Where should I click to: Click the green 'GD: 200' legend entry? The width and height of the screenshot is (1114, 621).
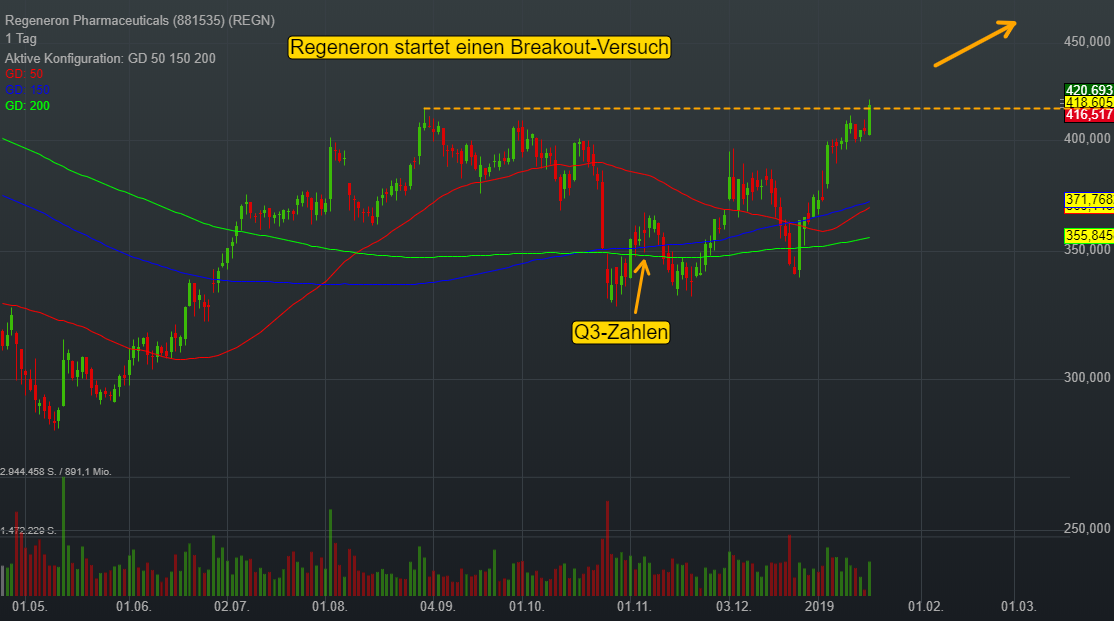coord(28,106)
